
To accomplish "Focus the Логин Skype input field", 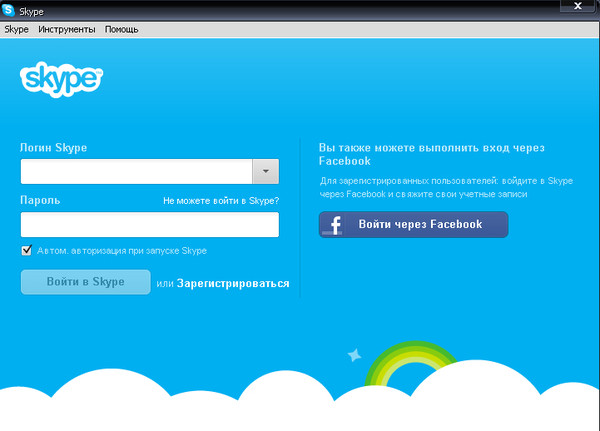I will coord(137,171).
